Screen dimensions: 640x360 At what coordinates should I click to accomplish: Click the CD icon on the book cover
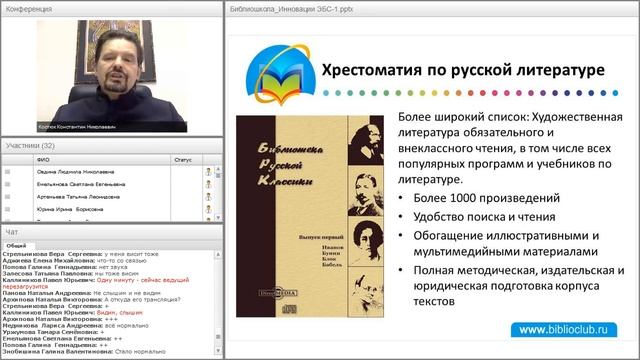pos(289,309)
